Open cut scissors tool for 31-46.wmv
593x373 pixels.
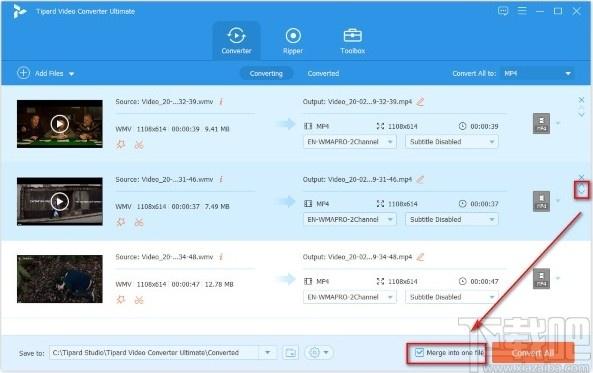[x=139, y=222]
